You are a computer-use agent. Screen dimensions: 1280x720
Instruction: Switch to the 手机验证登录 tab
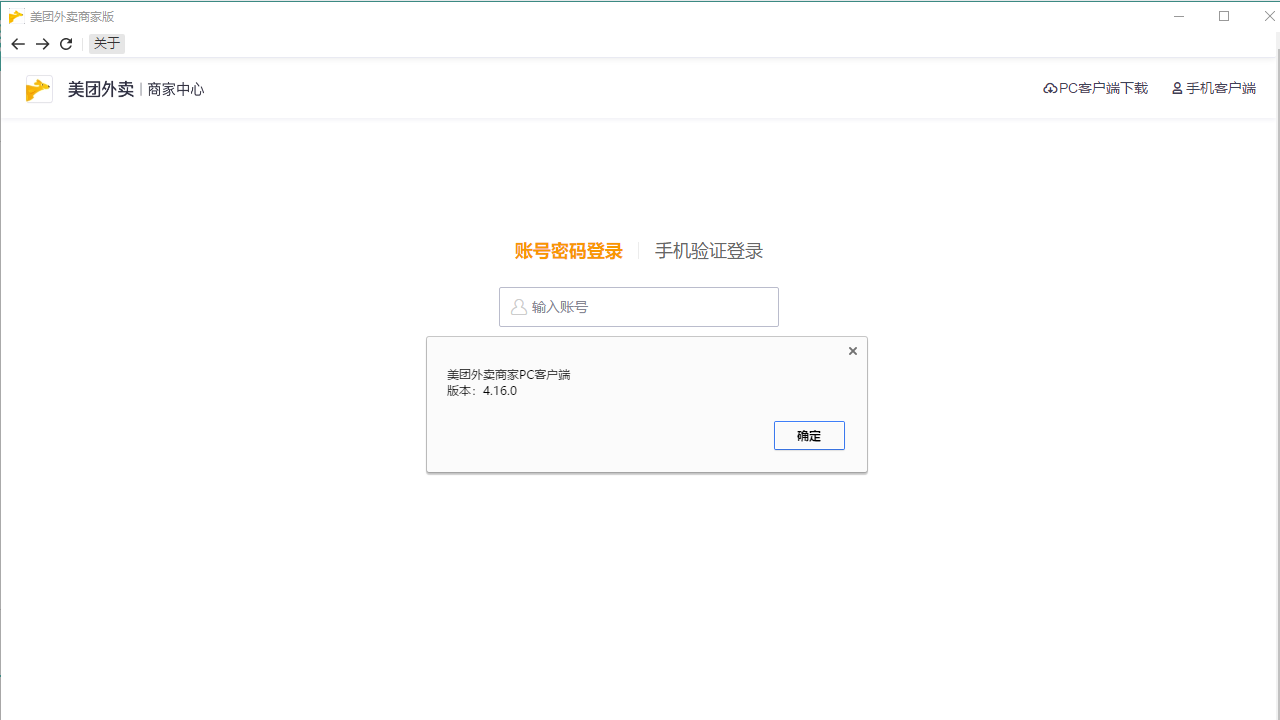pyautogui.click(x=708, y=251)
